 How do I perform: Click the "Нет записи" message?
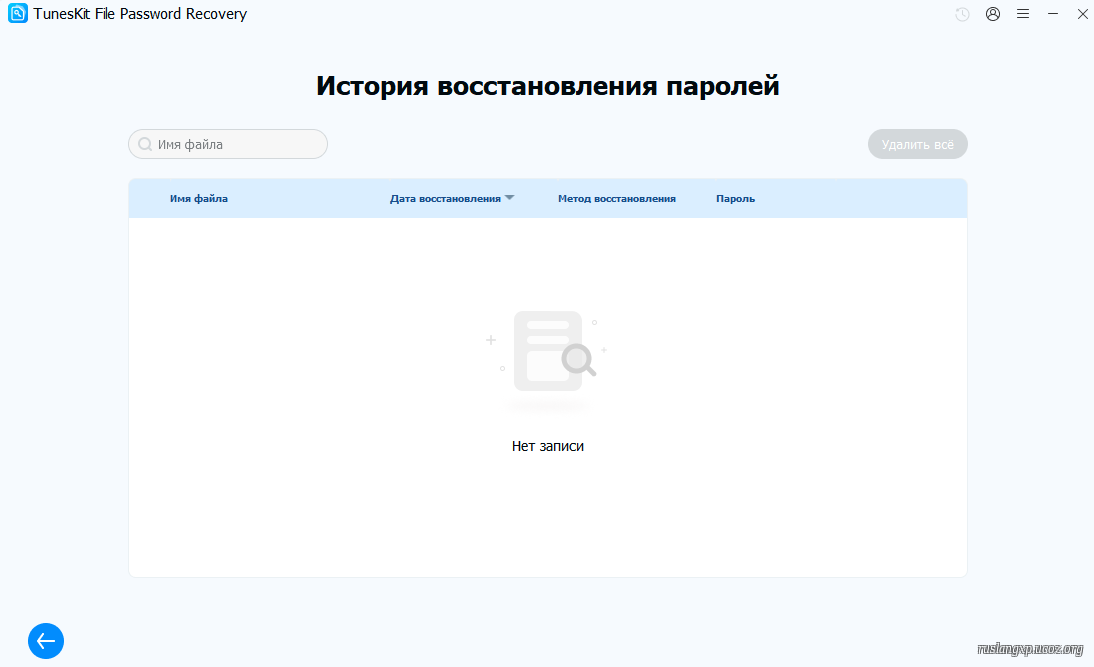(x=547, y=446)
